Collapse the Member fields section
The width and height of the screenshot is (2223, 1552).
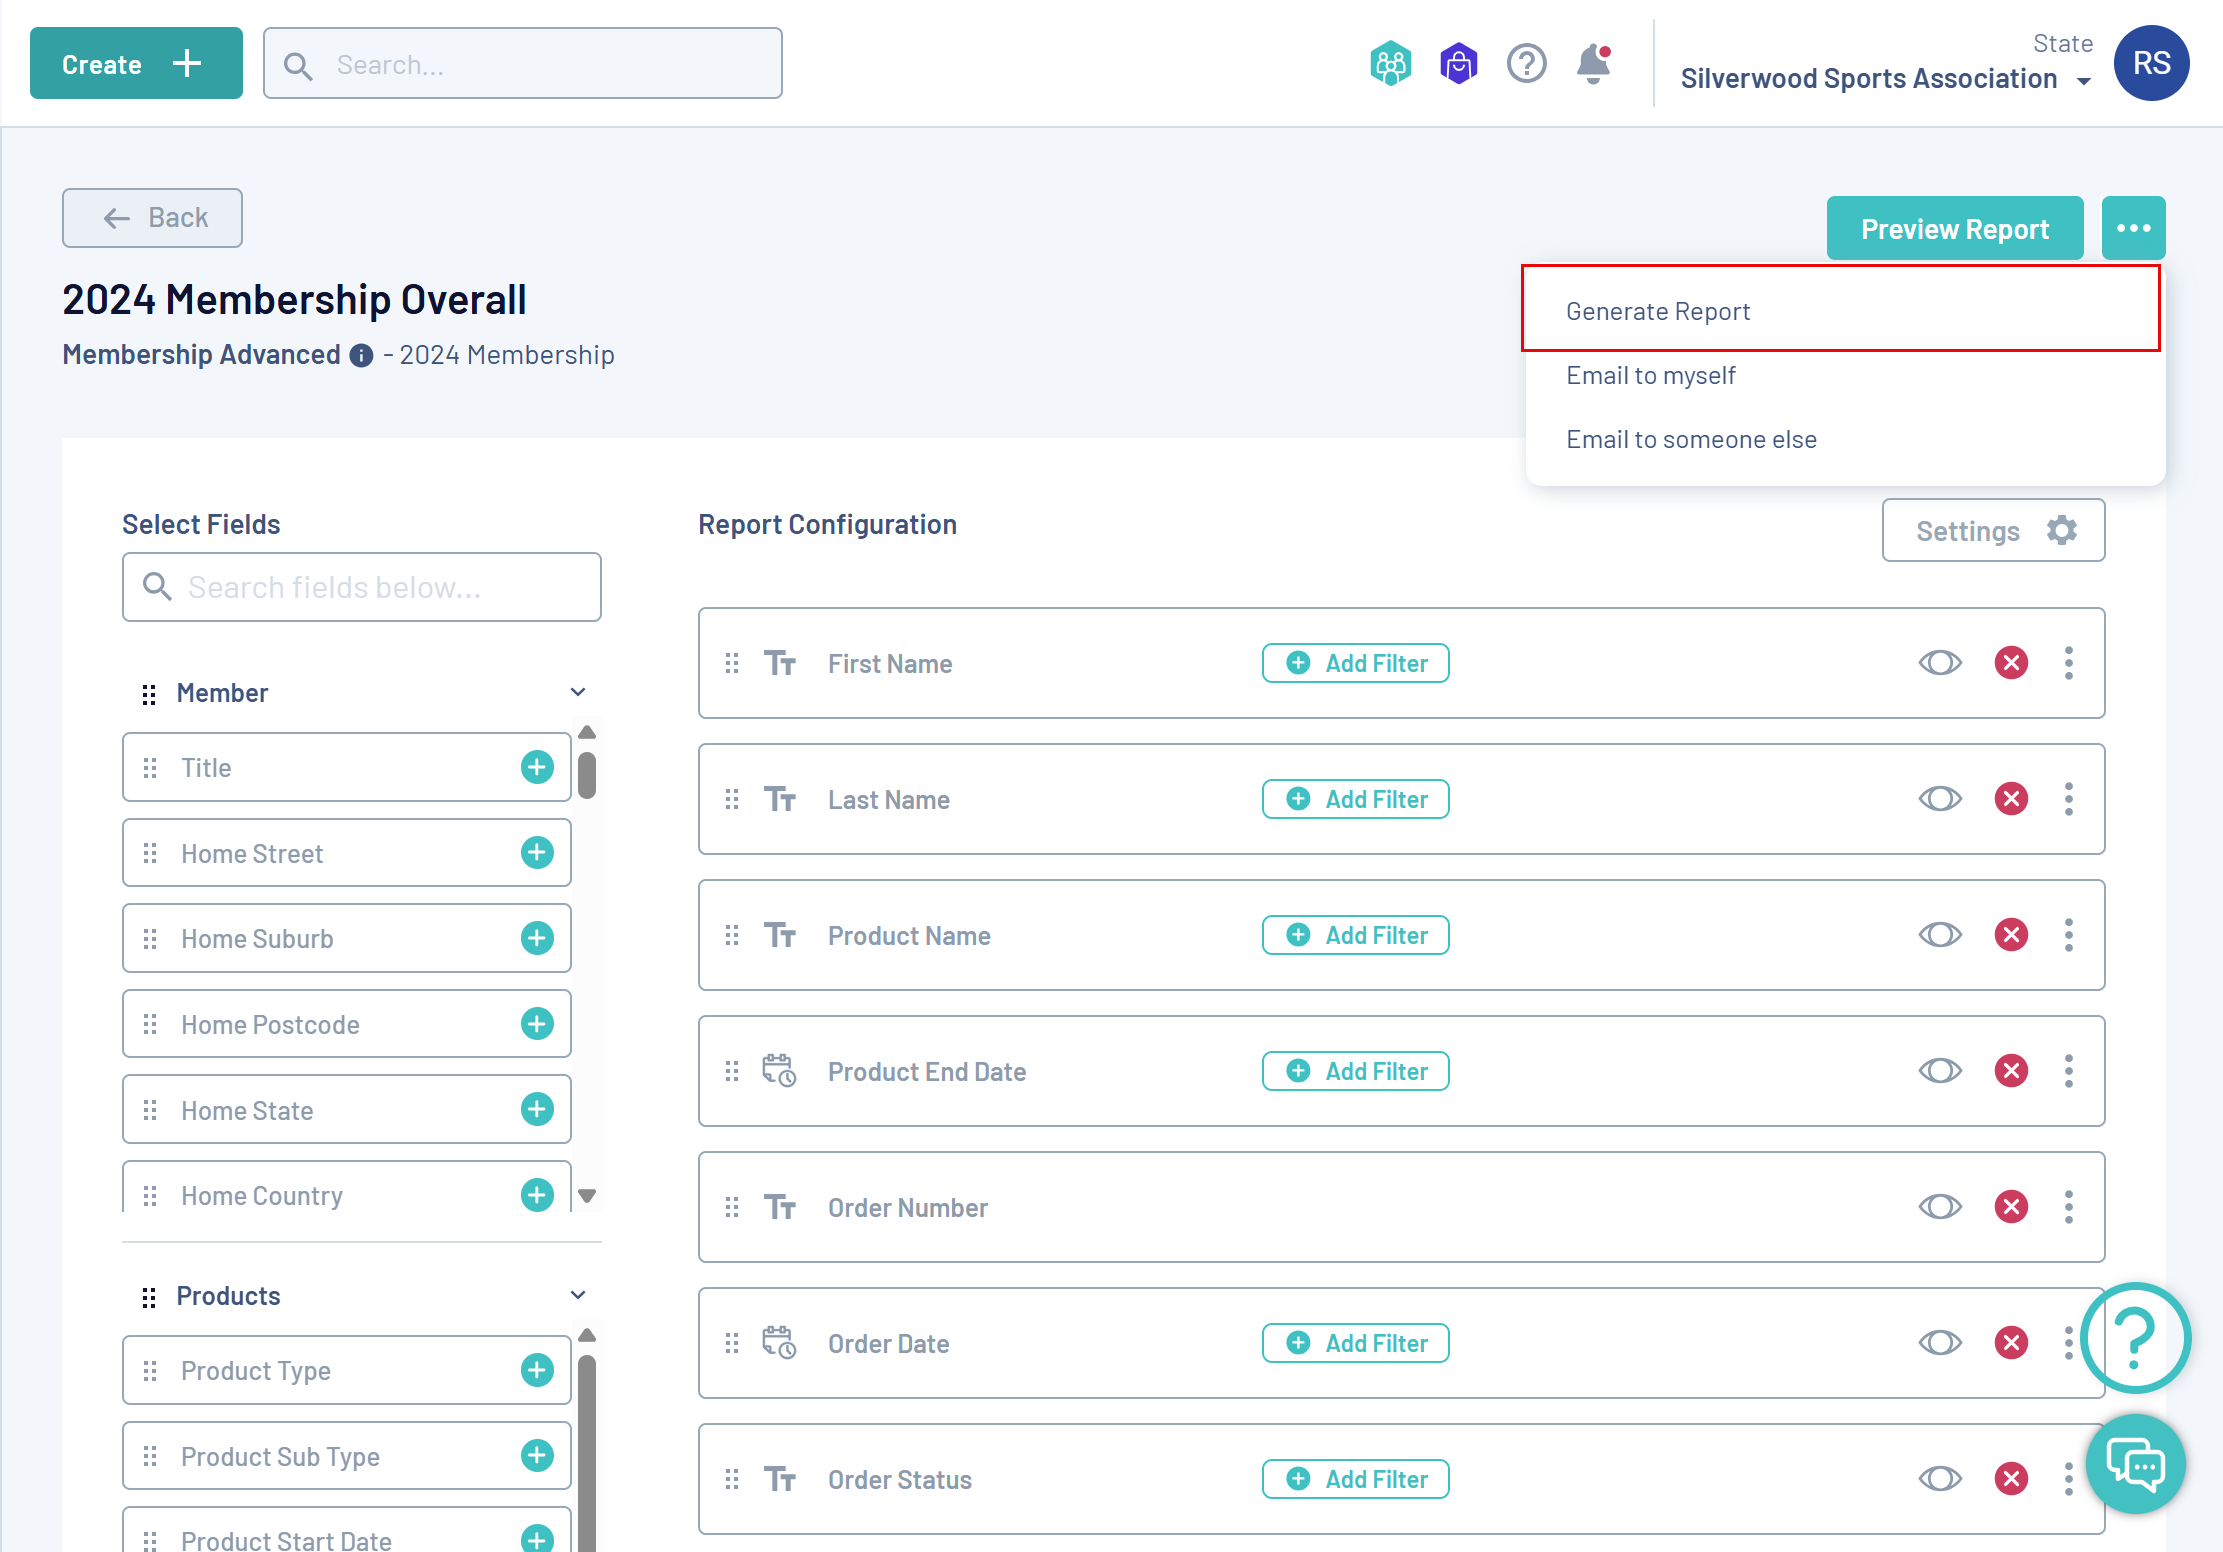point(578,692)
